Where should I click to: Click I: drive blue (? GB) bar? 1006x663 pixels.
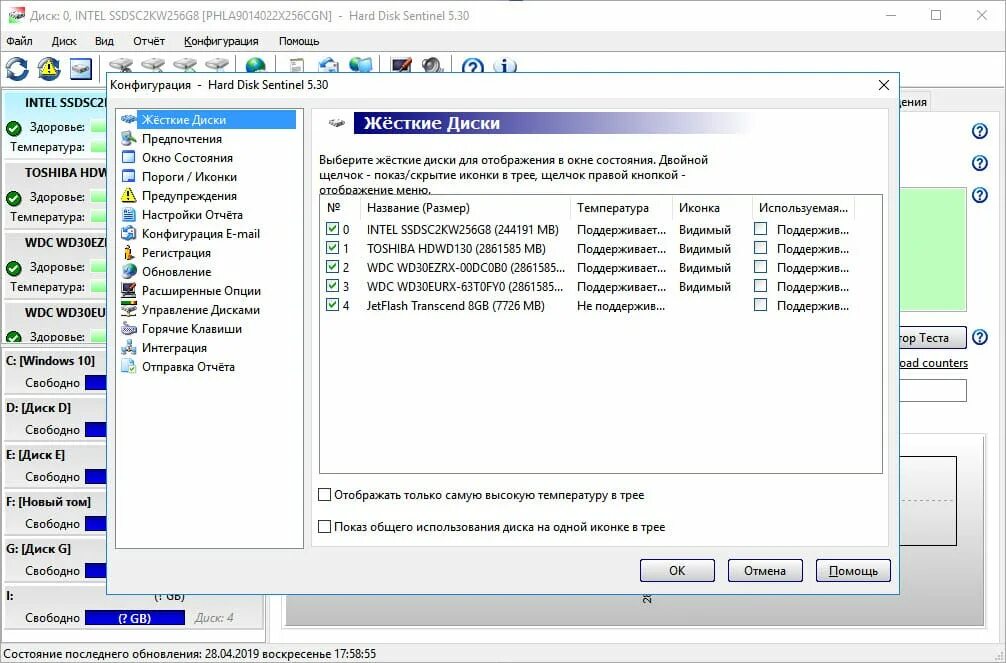(x=135, y=618)
